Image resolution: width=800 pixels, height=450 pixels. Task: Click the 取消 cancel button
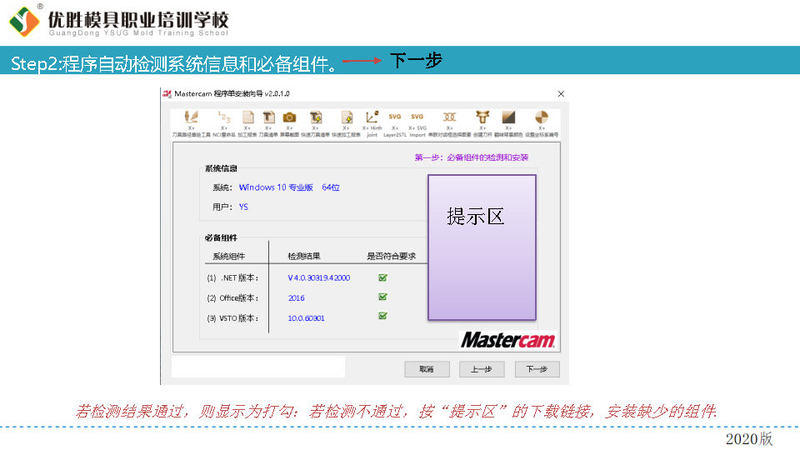427,369
